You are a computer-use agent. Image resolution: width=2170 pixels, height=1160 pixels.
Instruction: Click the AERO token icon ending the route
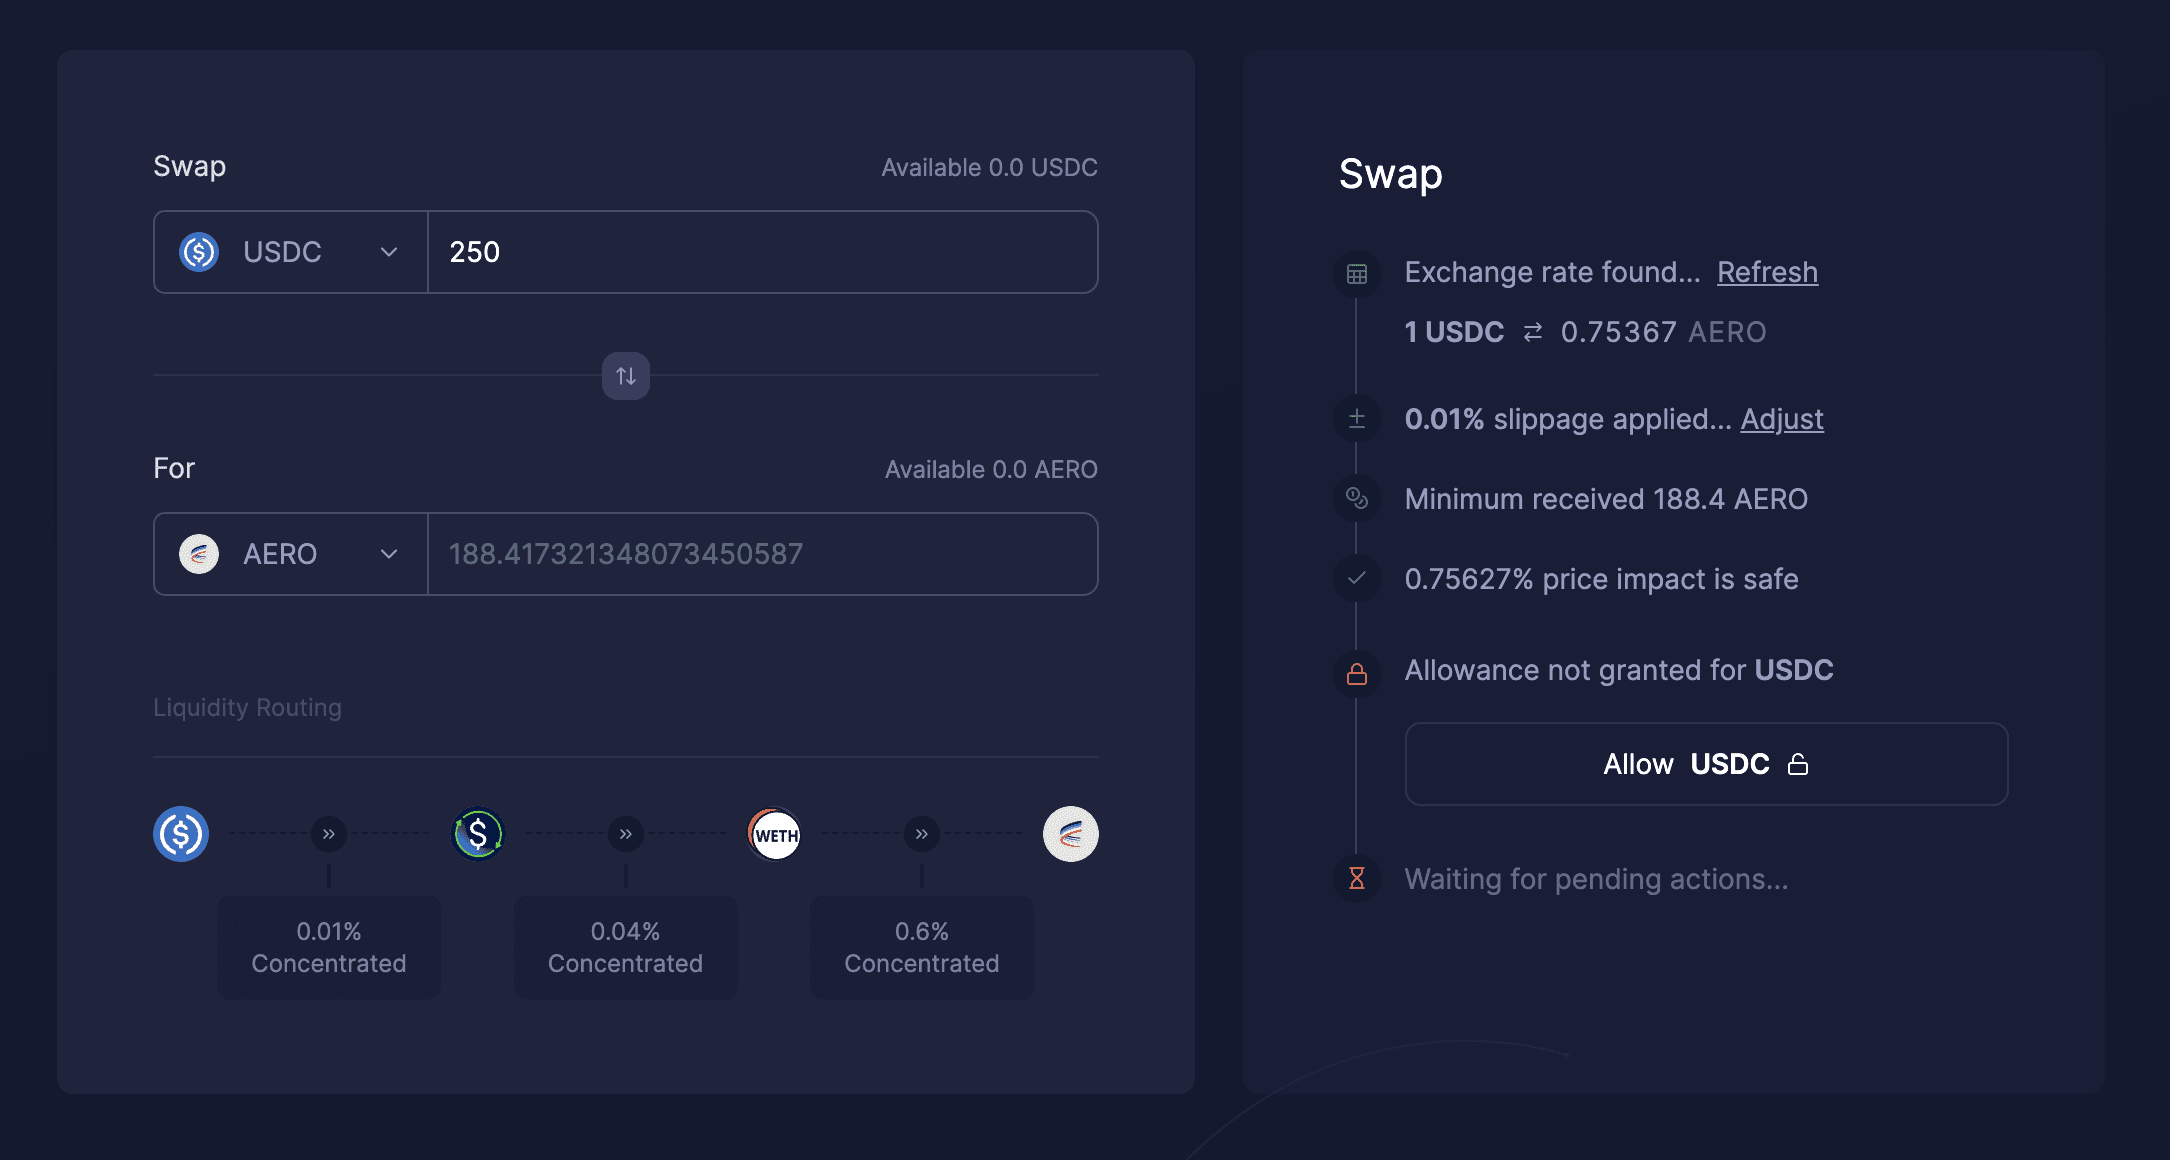[x=1071, y=834]
